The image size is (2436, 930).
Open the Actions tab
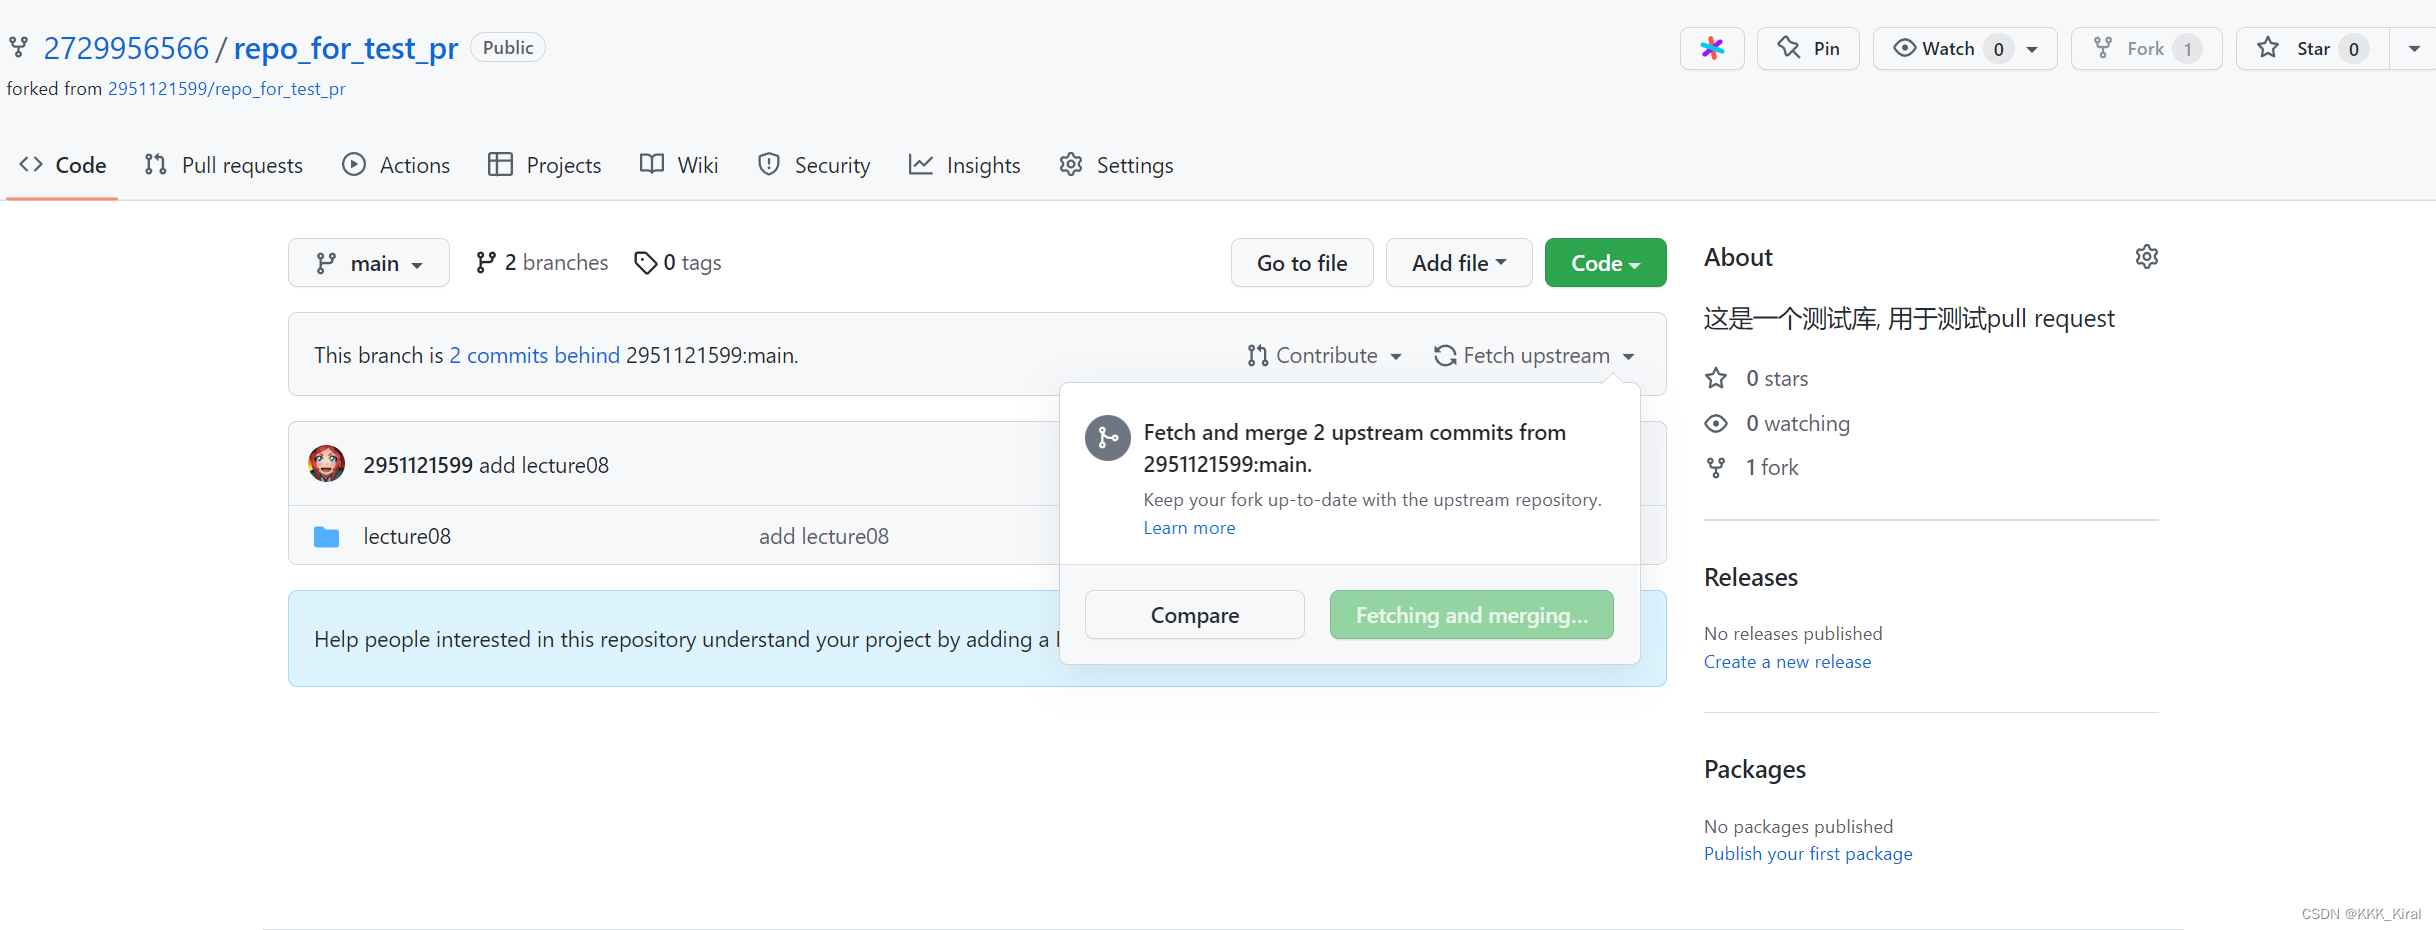coord(396,165)
